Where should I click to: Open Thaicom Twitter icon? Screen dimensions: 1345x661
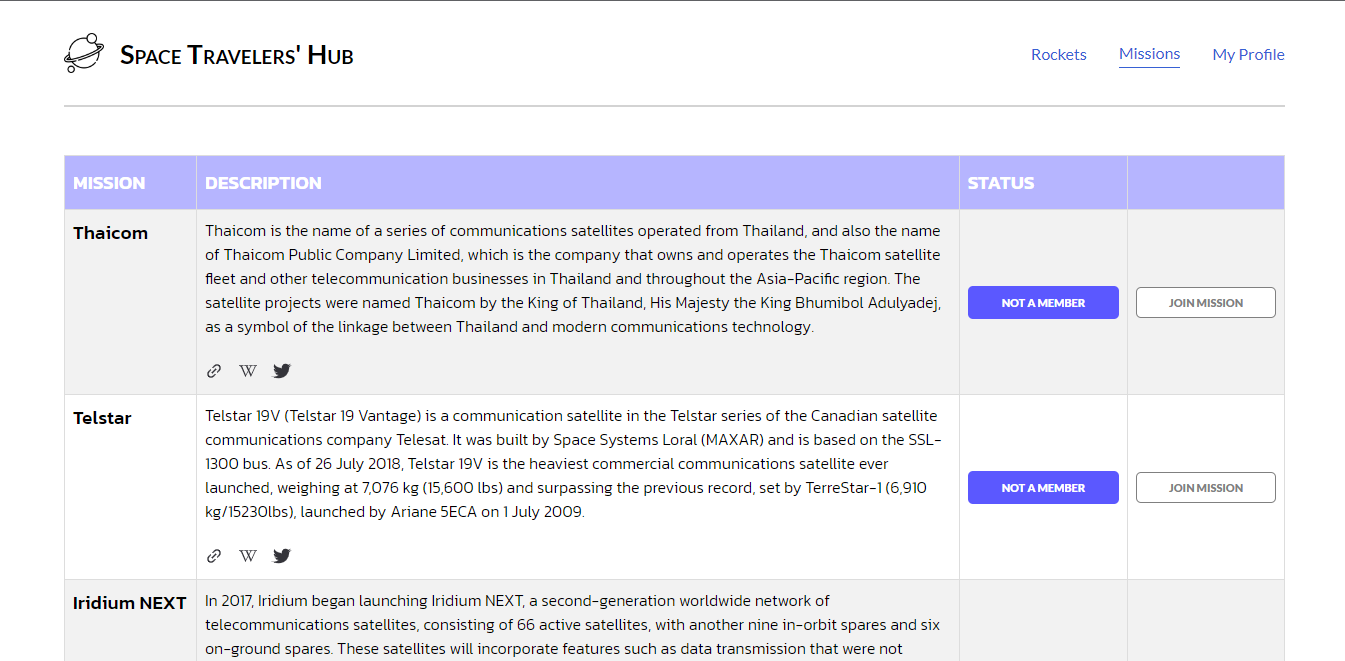tap(282, 371)
